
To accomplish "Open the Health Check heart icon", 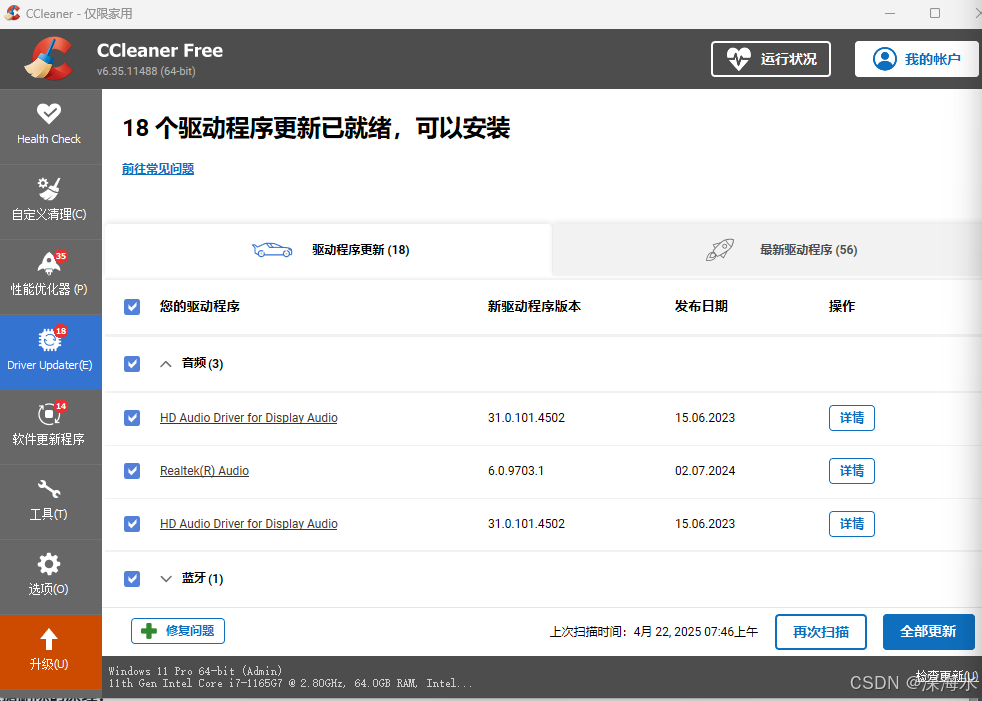I will tap(49, 113).
